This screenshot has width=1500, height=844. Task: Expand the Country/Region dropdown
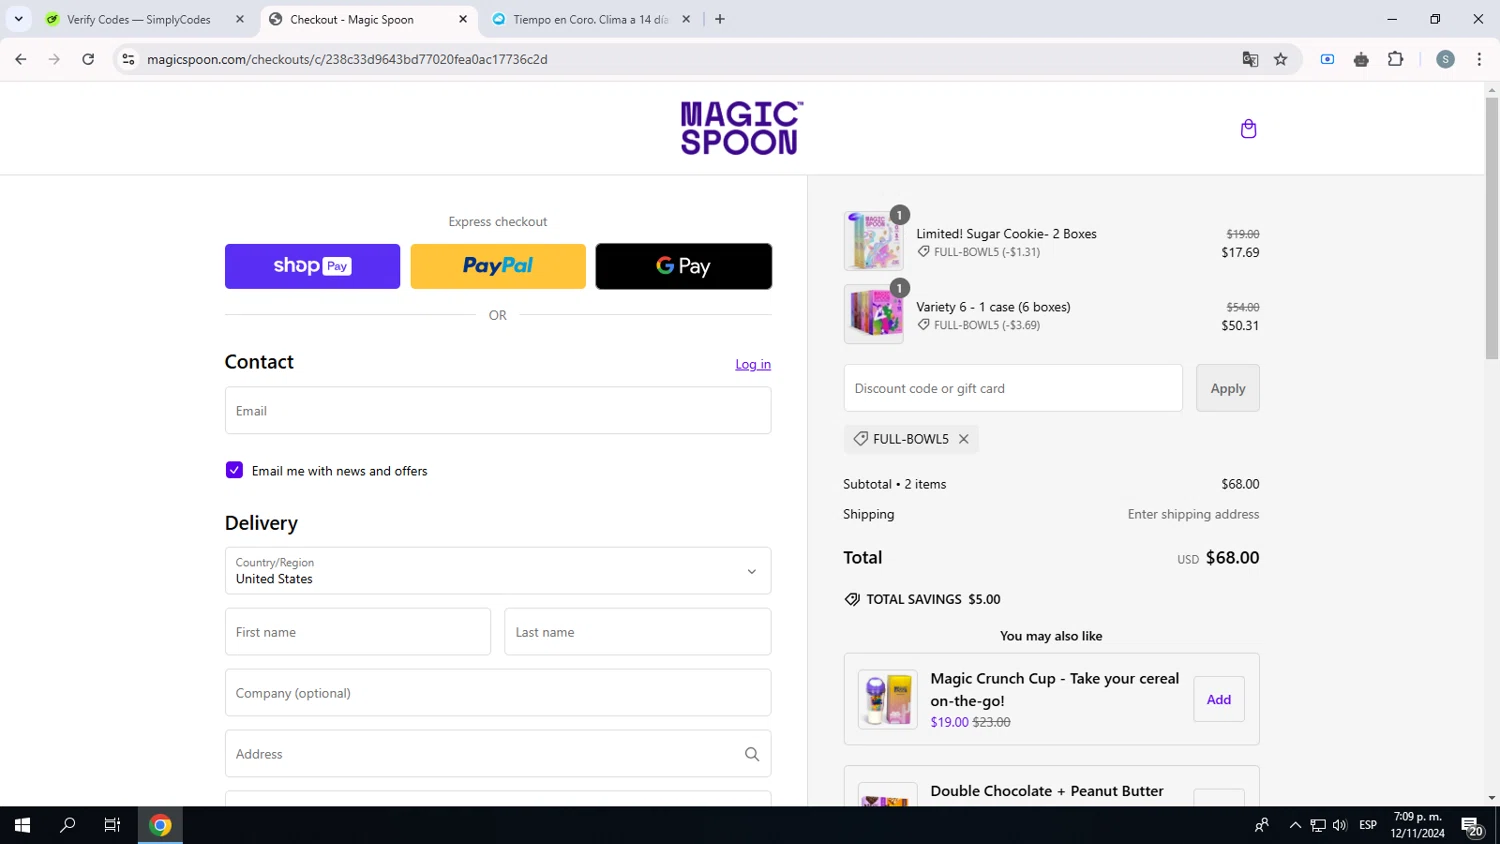(x=498, y=571)
